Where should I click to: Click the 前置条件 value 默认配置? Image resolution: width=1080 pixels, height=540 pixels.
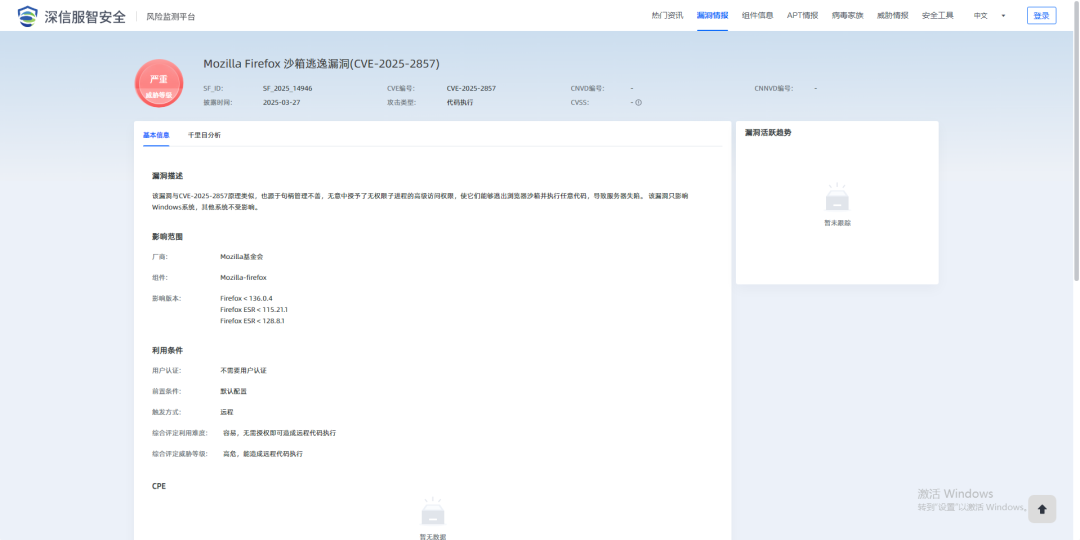coord(233,391)
